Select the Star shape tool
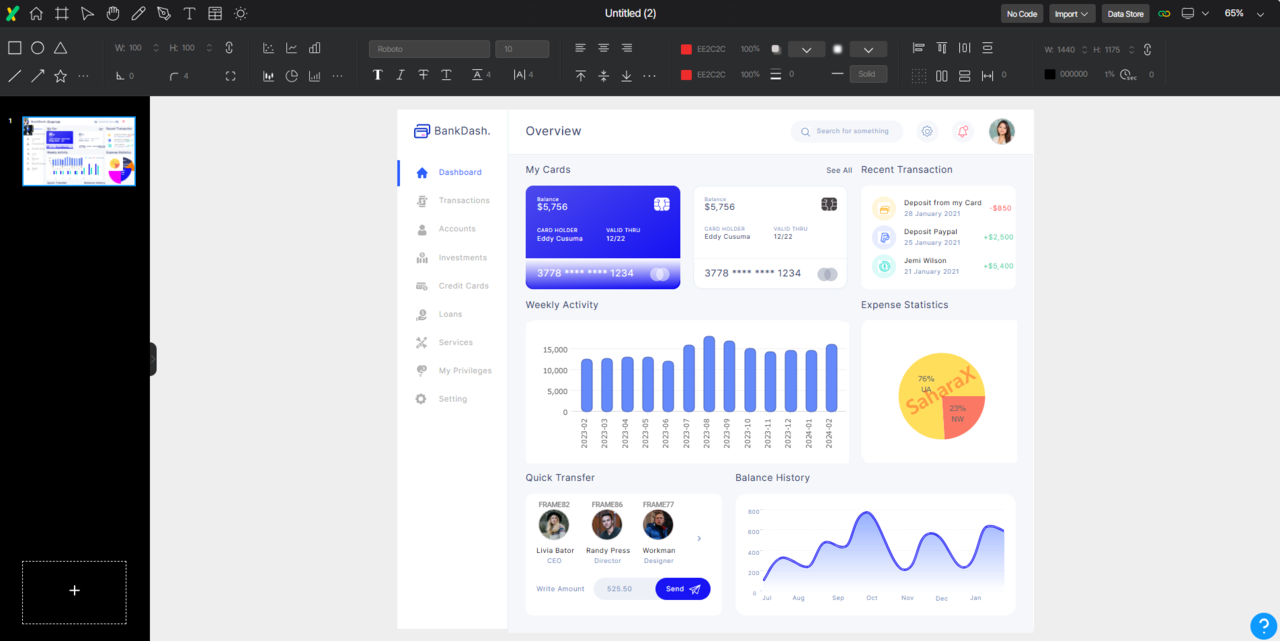The width and height of the screenshot is (1280, 641). (x=60, y=76)
